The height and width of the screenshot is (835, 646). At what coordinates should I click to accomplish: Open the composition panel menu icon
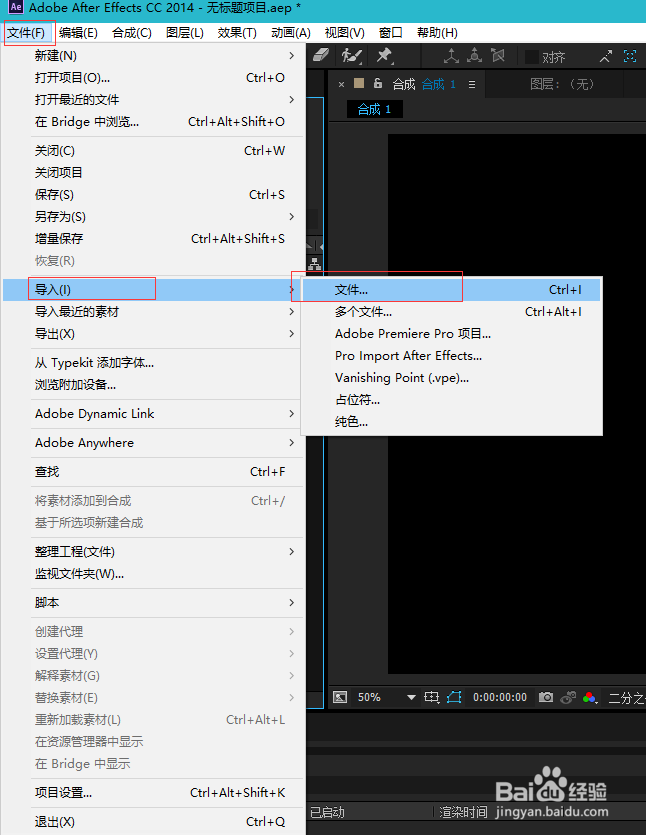(x=472, y=84)
